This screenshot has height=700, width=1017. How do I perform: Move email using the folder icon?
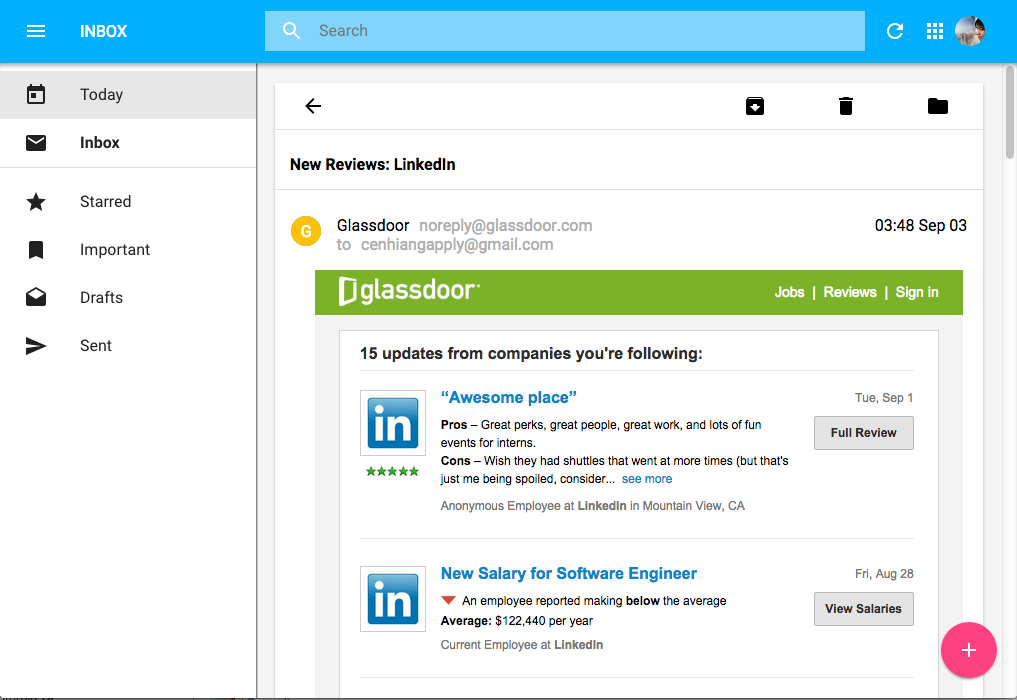tap(938, 106)
